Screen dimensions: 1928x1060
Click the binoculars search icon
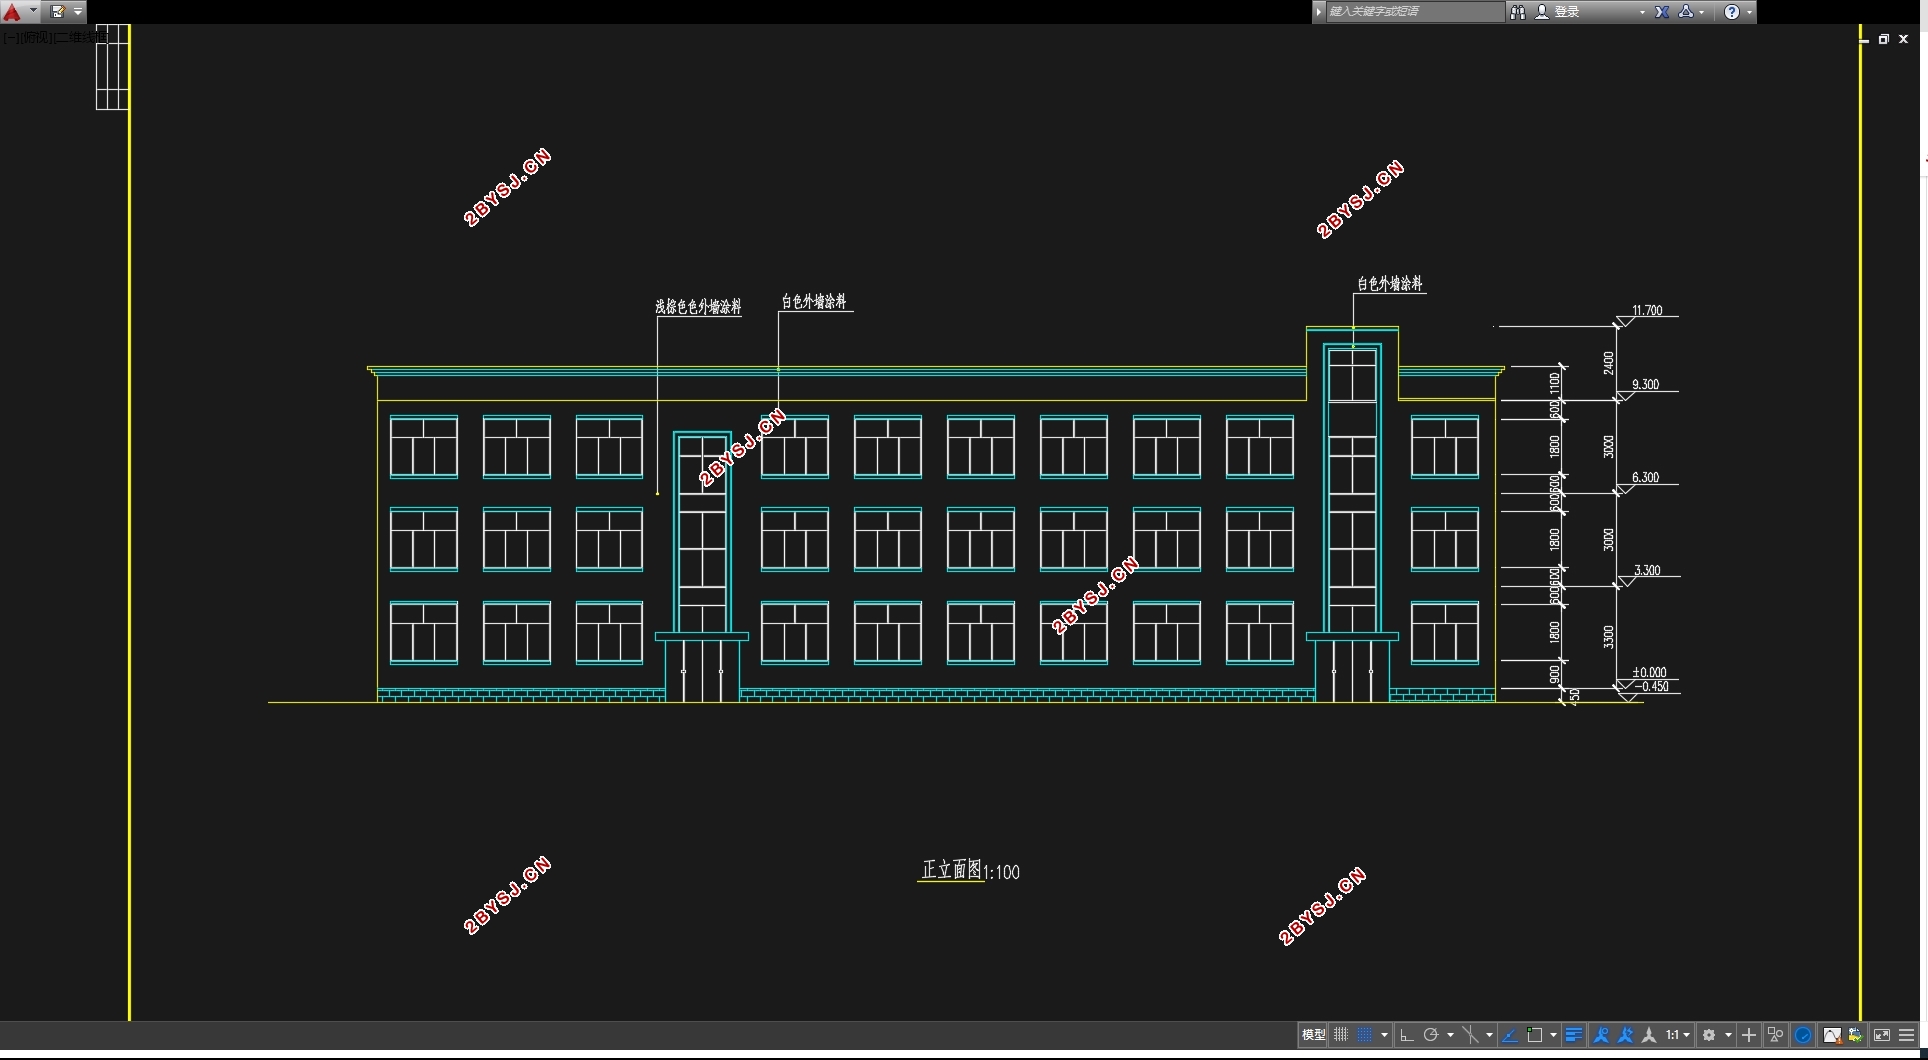1518,12
